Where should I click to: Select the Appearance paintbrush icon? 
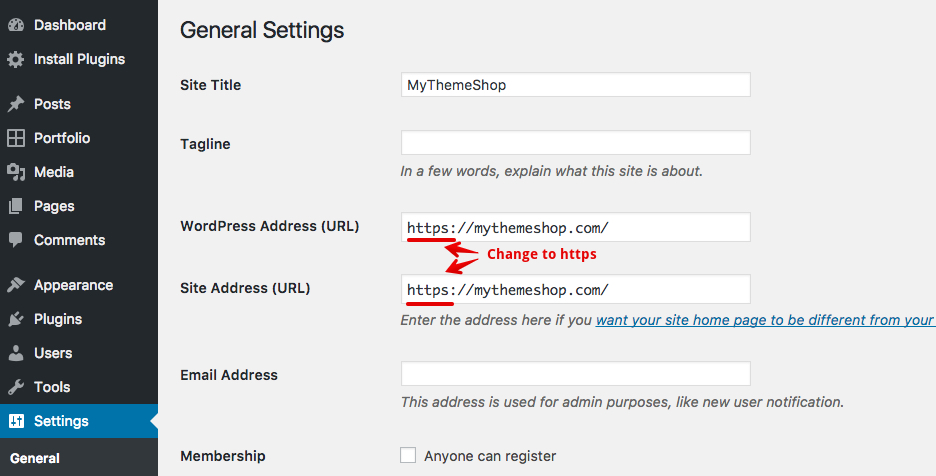coord(16,285)
